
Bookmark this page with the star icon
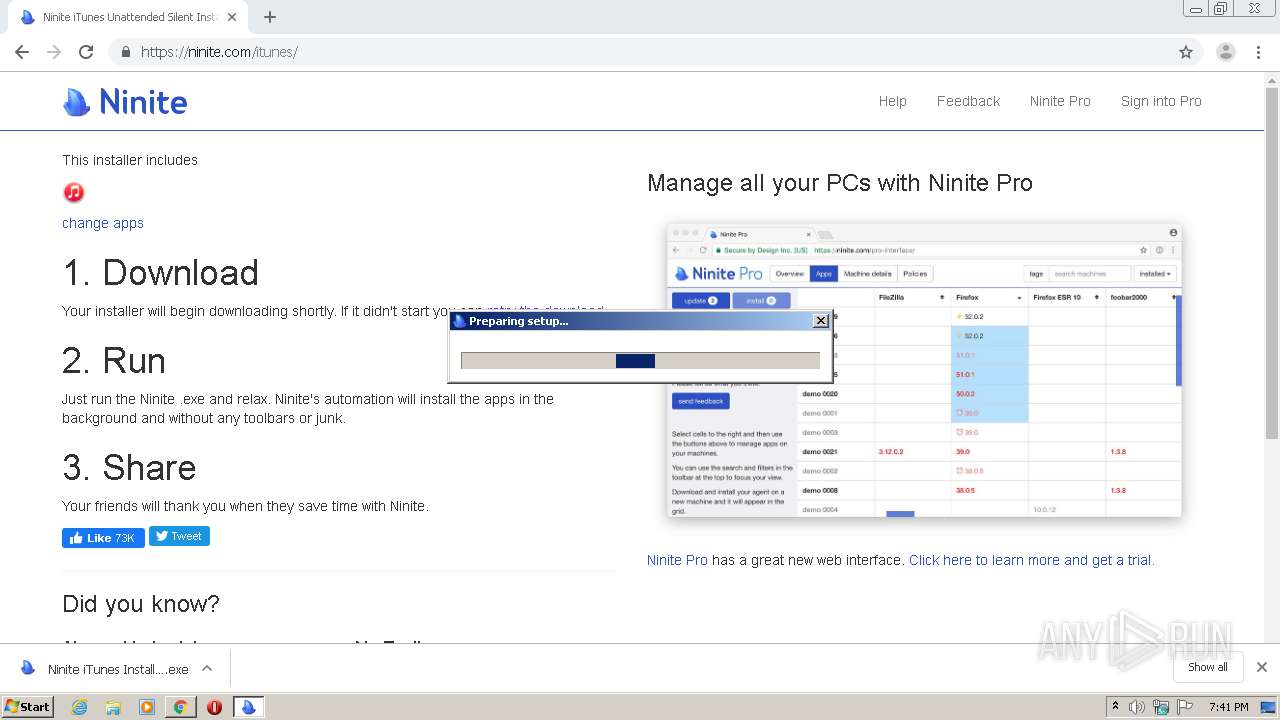point(1186,52)
